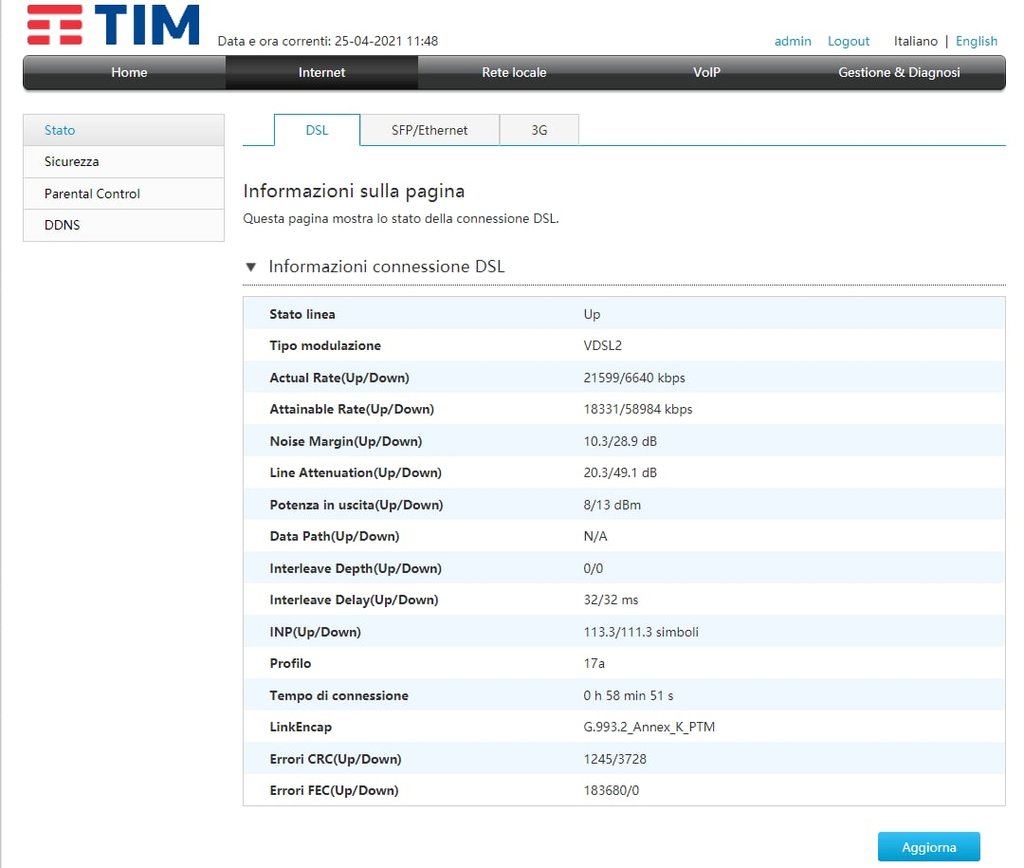Open the Rete locale menu
1024x868 pixels.
point(514,73)
